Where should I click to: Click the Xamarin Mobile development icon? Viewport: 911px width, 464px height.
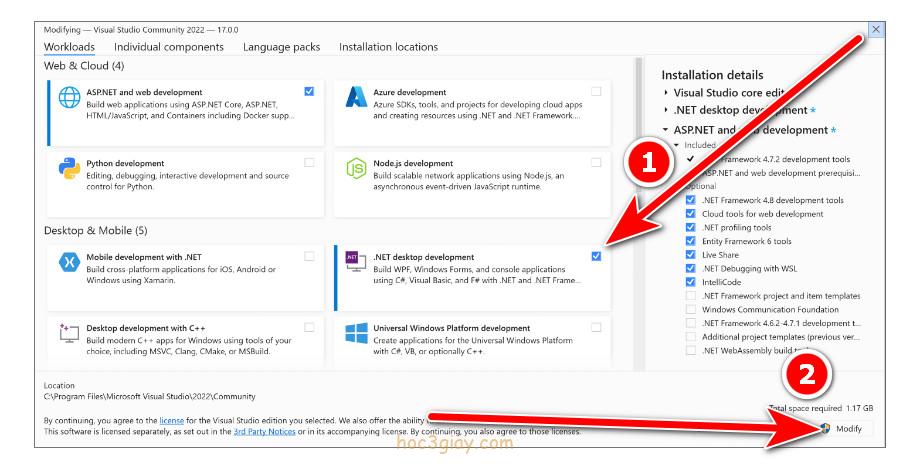pyautogui.click(x=69, y=263)
